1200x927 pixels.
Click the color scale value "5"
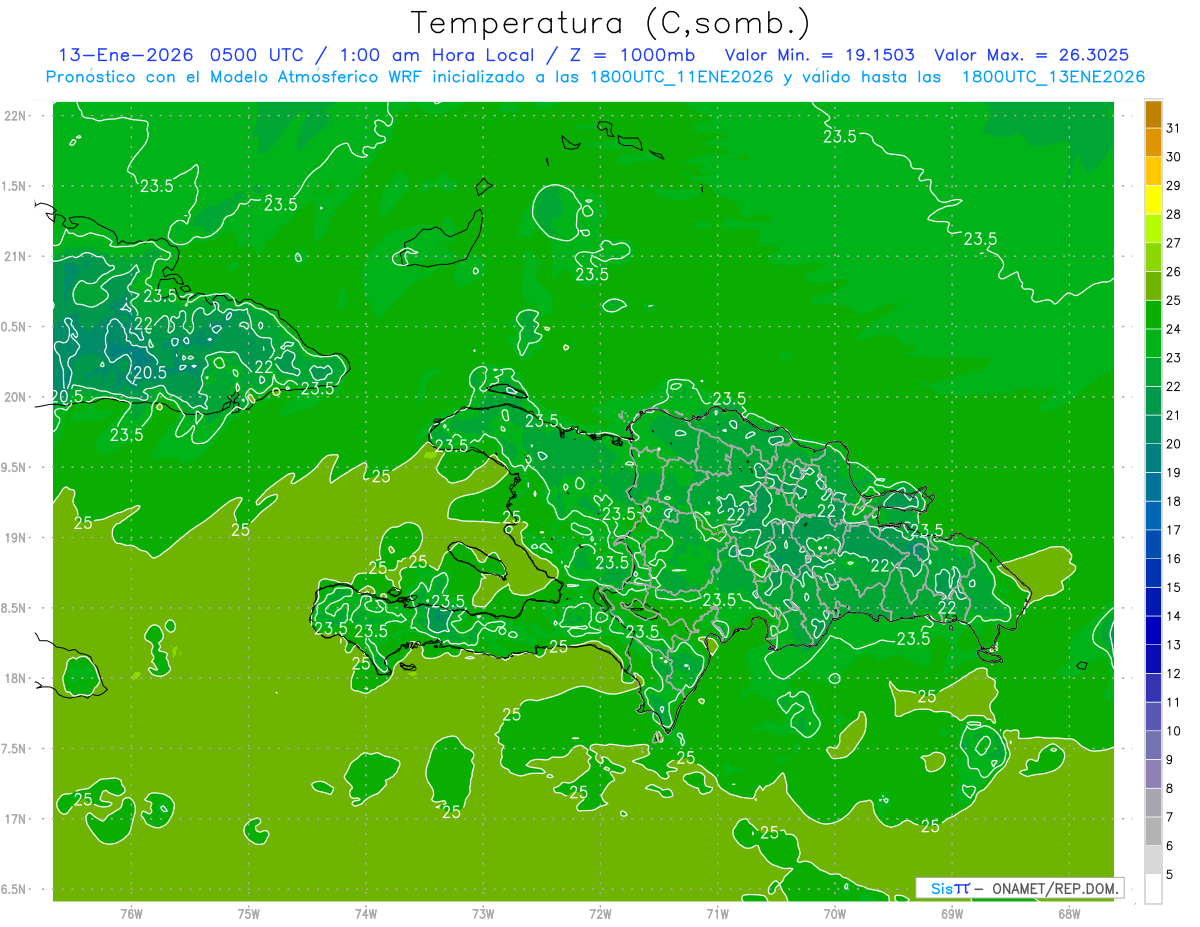(x=1170, y=875)
